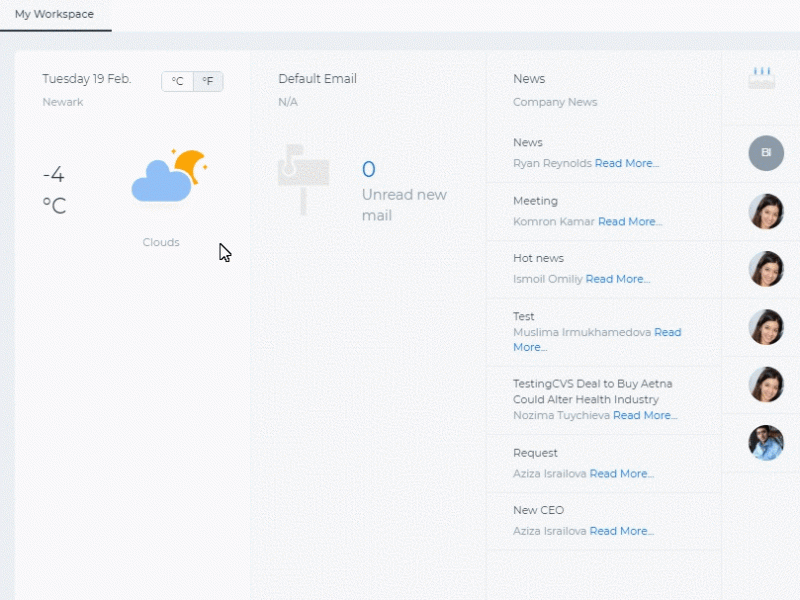Open Read More for Komron Kamar's Meeting

coord(630,221)
